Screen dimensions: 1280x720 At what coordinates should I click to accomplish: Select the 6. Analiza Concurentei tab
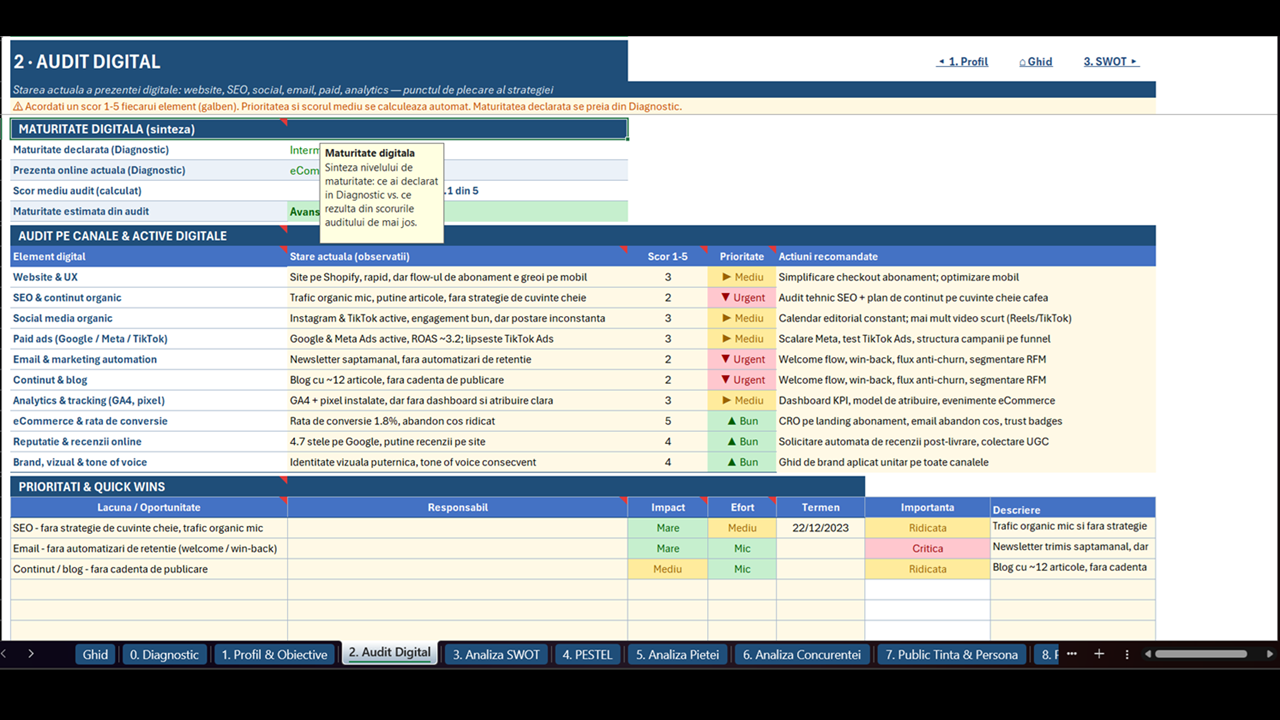[802, 655]
